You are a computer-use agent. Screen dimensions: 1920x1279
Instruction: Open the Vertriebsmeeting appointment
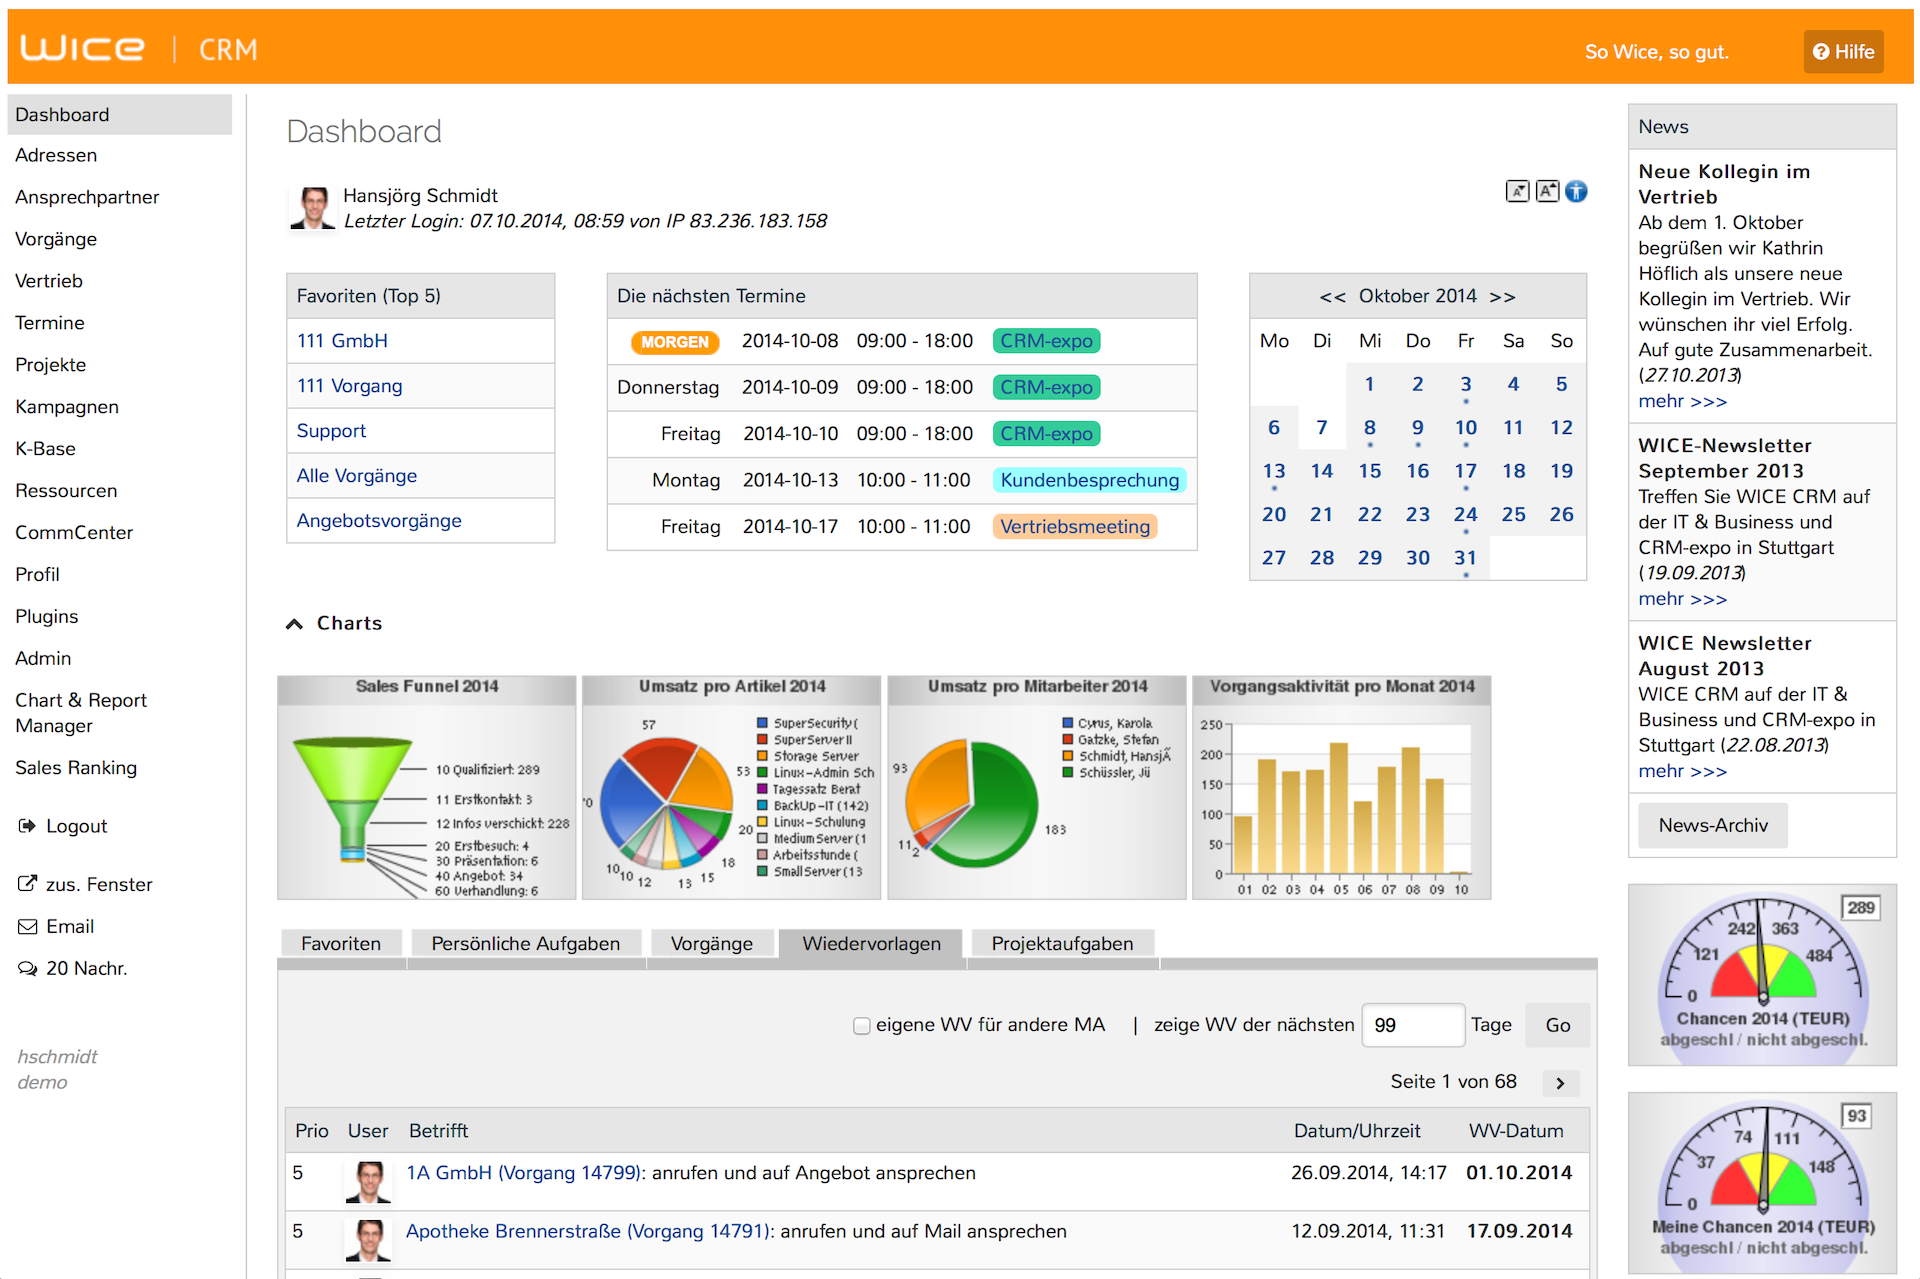(x=1075, y=527)
